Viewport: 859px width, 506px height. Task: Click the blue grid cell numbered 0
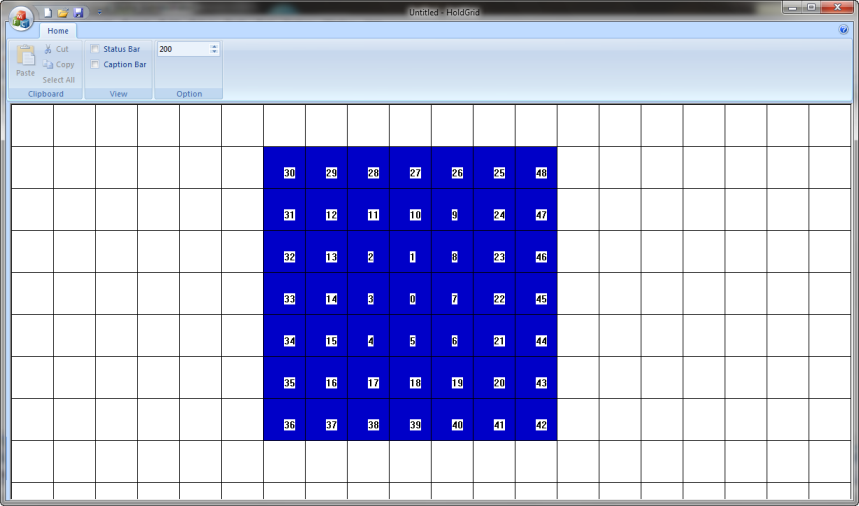pyautogui.click(x=410, y=294)
